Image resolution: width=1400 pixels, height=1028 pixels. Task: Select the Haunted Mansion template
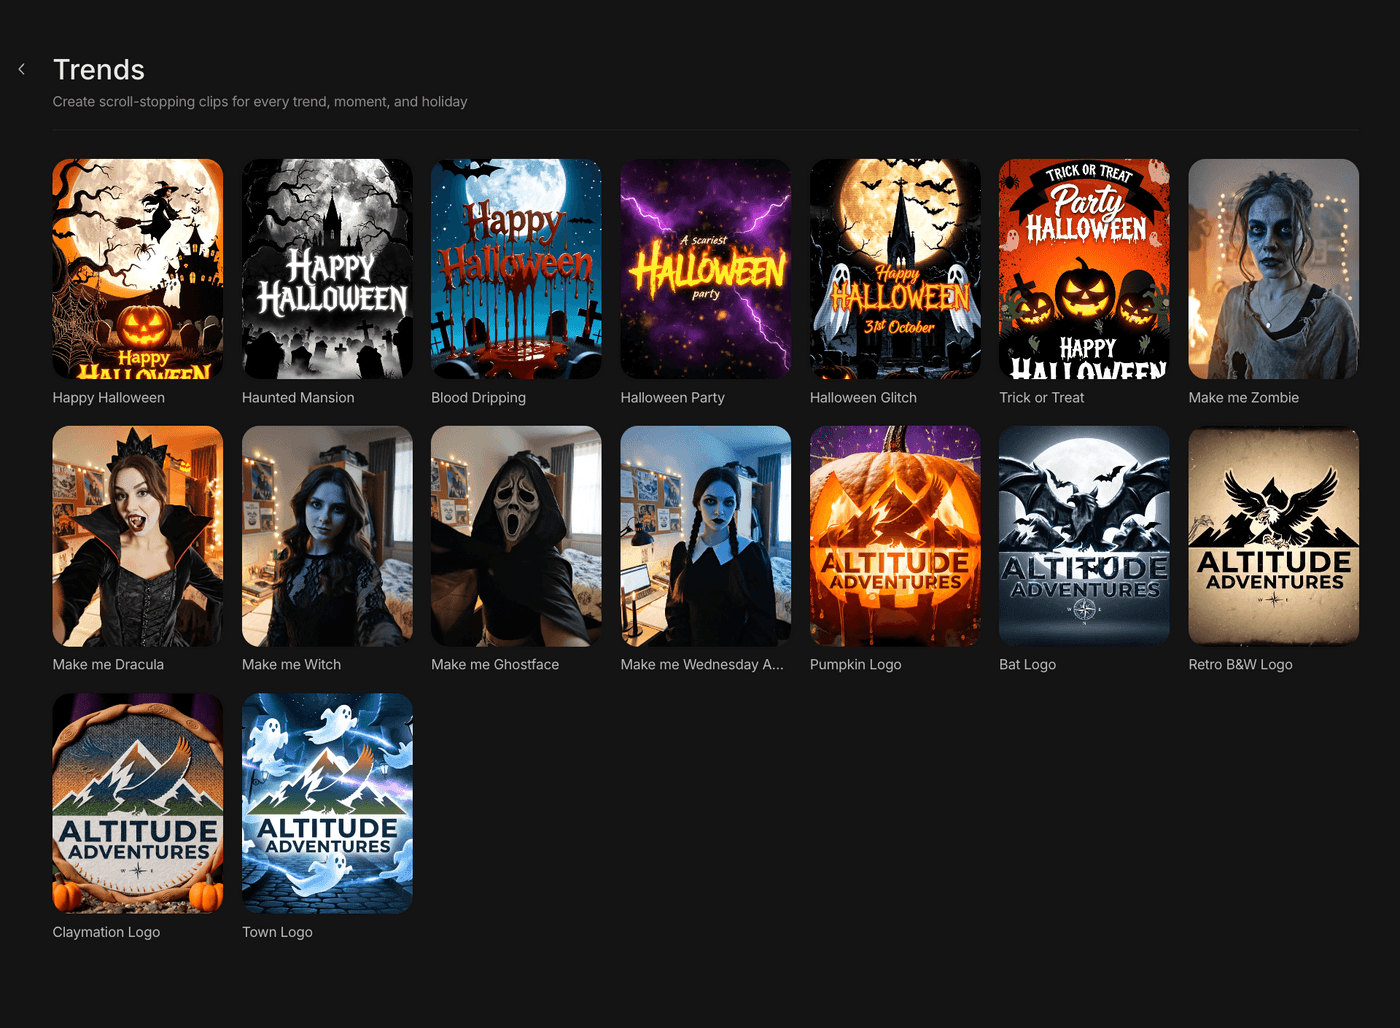[327, 269]
